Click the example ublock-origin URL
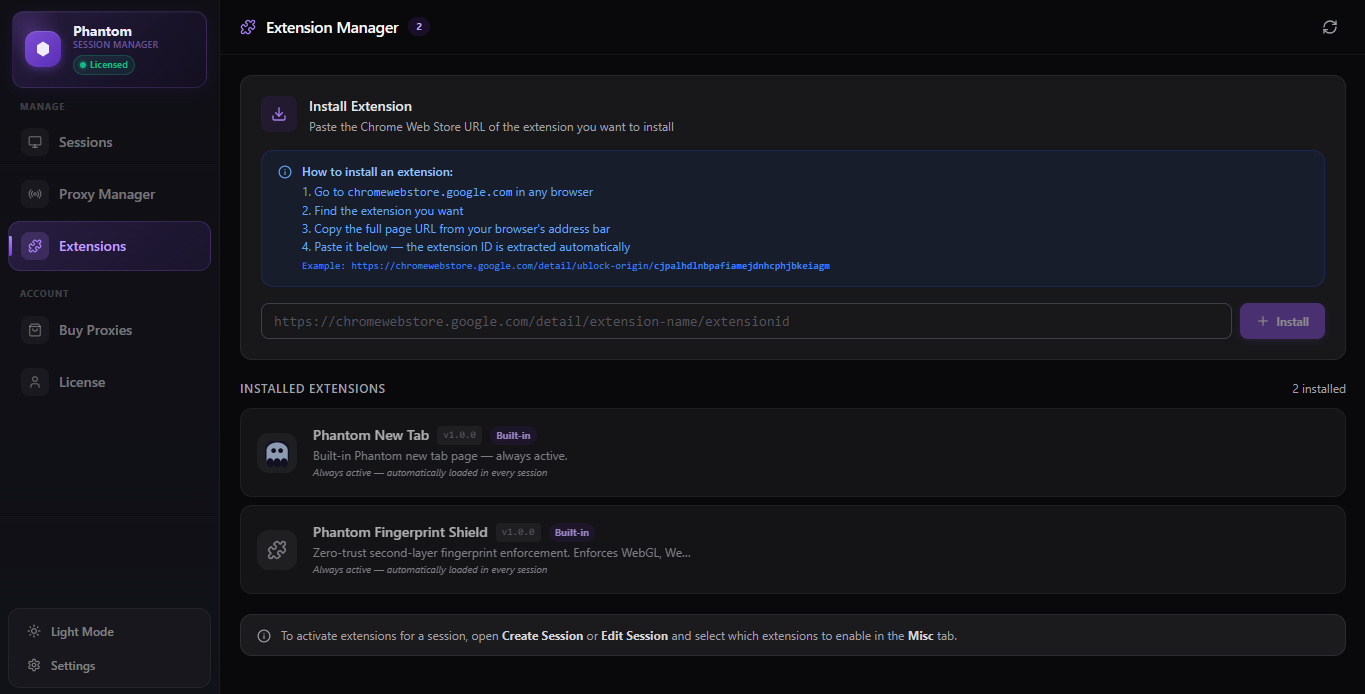1365x694 pixels. pyautogui.click(x=590, y=266)
